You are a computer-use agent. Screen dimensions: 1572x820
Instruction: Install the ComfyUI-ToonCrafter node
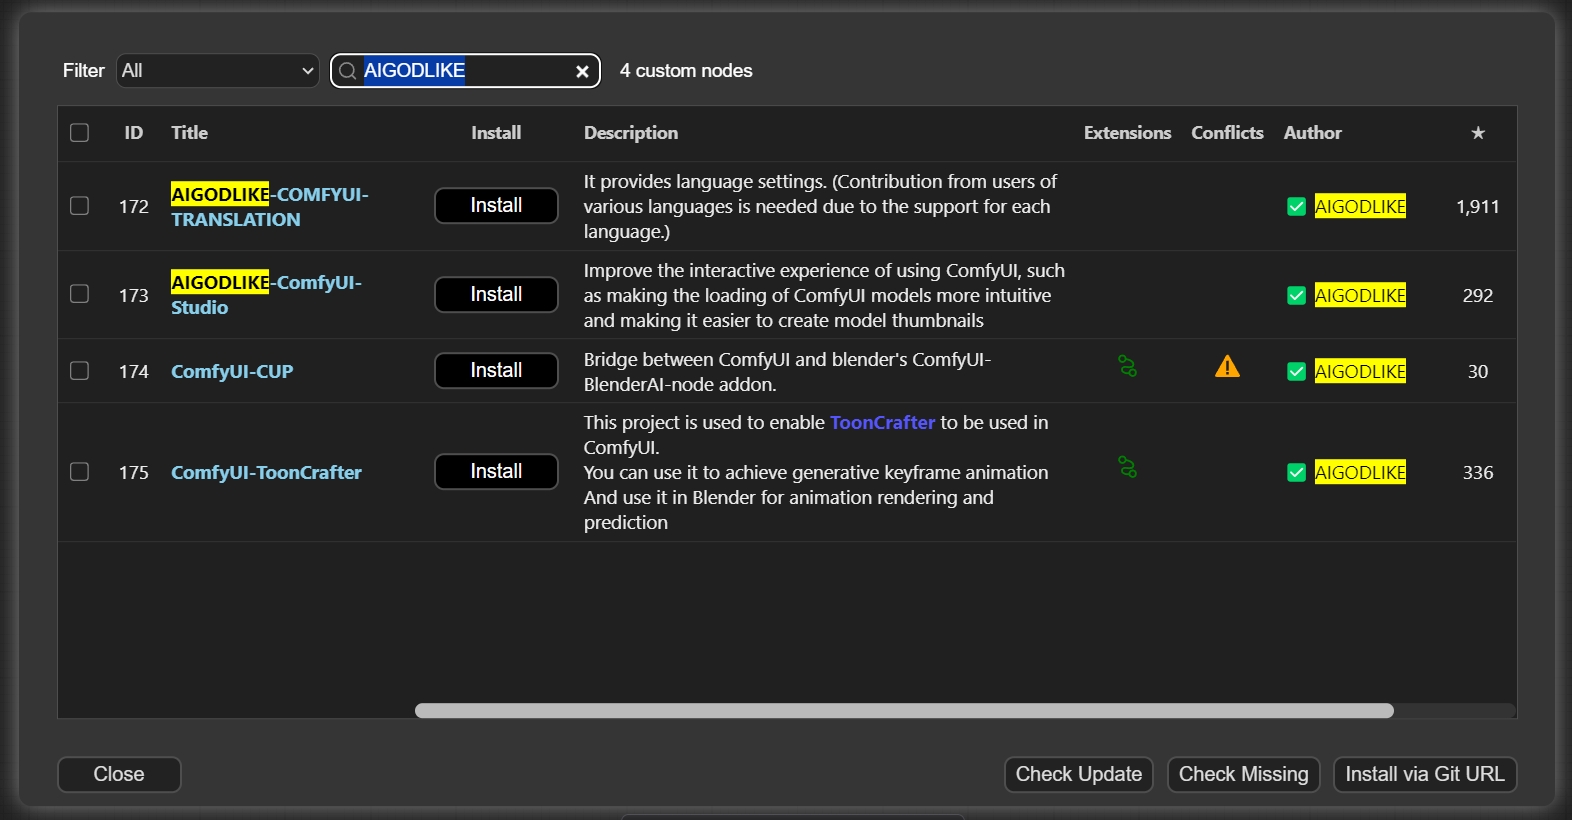pyautogui.click(x=496, y=472)
